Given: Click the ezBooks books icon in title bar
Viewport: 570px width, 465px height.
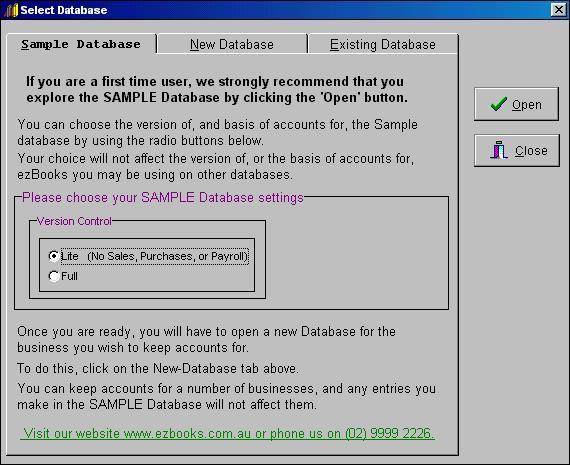Looking at the screenshot, I should point(11,10).
